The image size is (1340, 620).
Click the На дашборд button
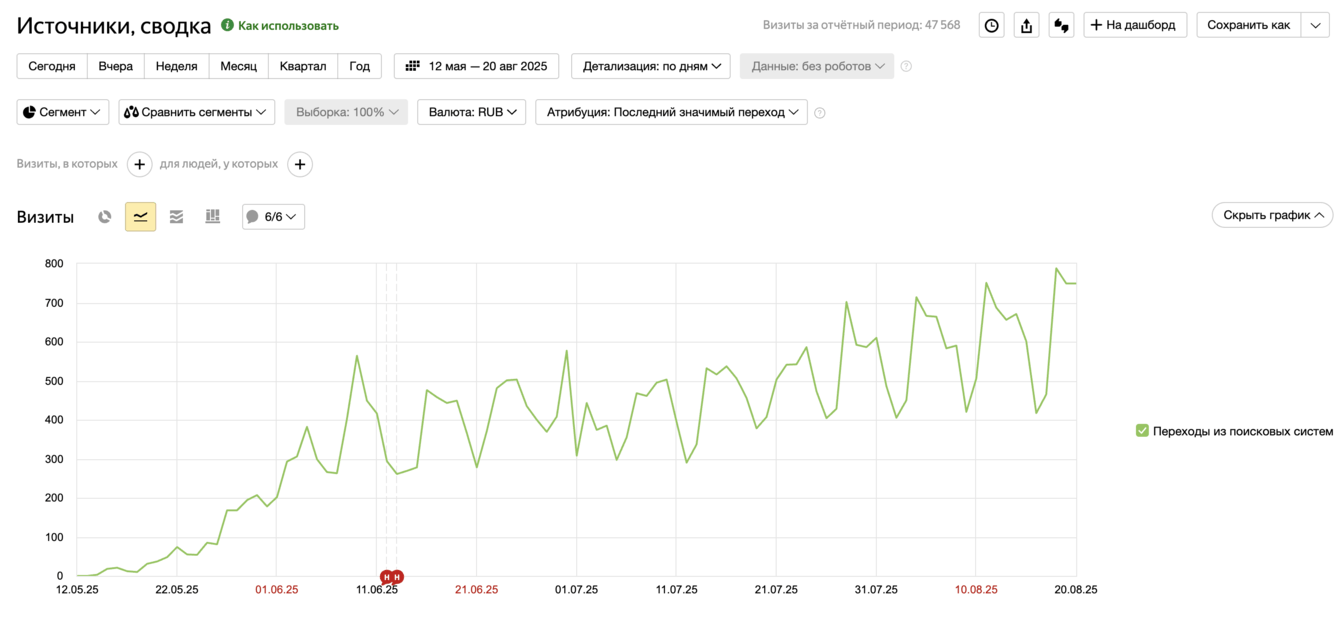pos(1135,25)
